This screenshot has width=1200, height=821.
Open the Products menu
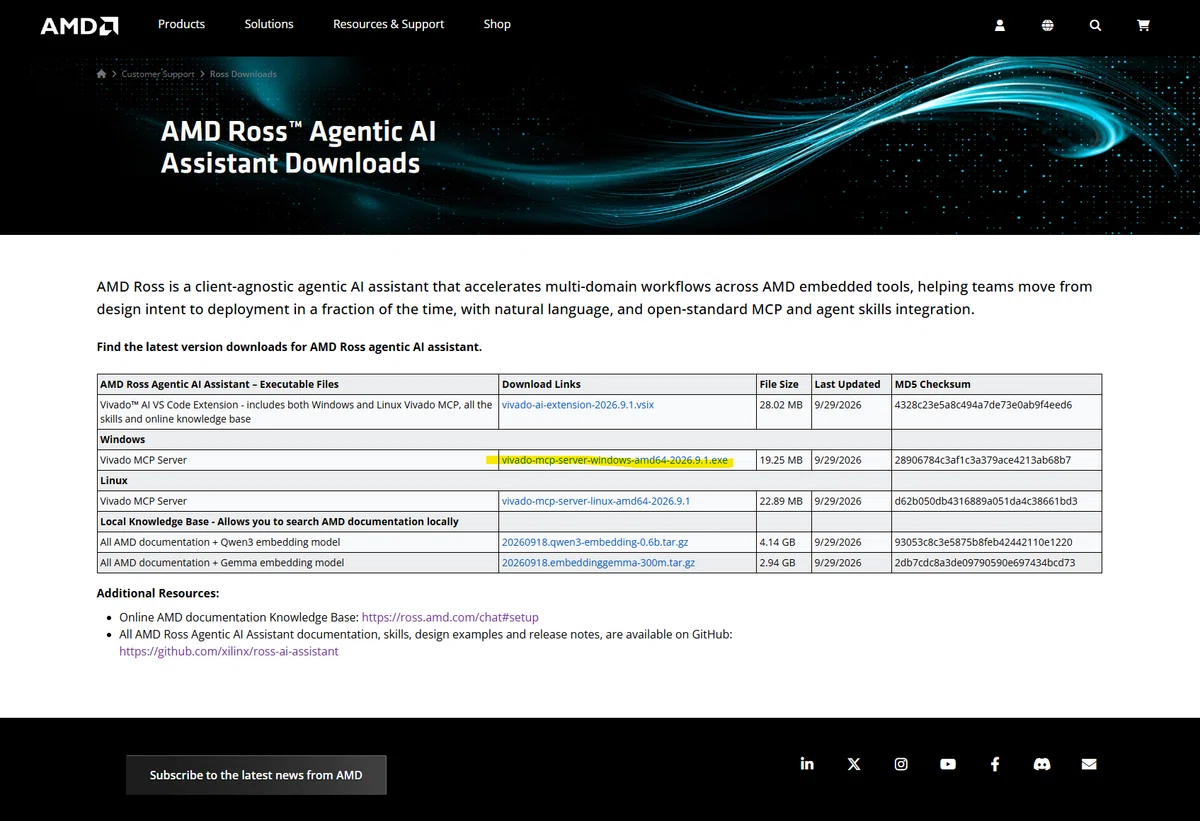pyautogui.click(x=181, y=24)
